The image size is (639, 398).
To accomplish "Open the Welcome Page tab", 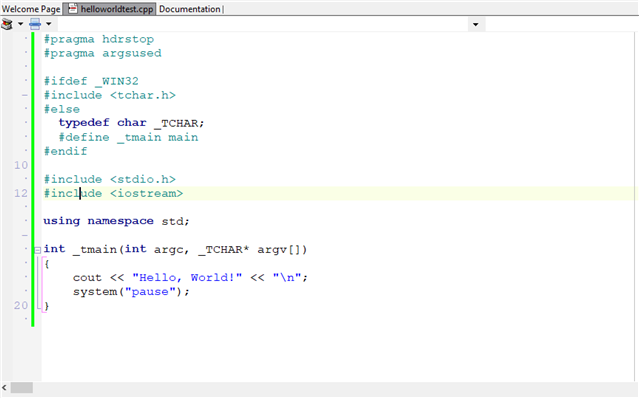I will (31, 9).
